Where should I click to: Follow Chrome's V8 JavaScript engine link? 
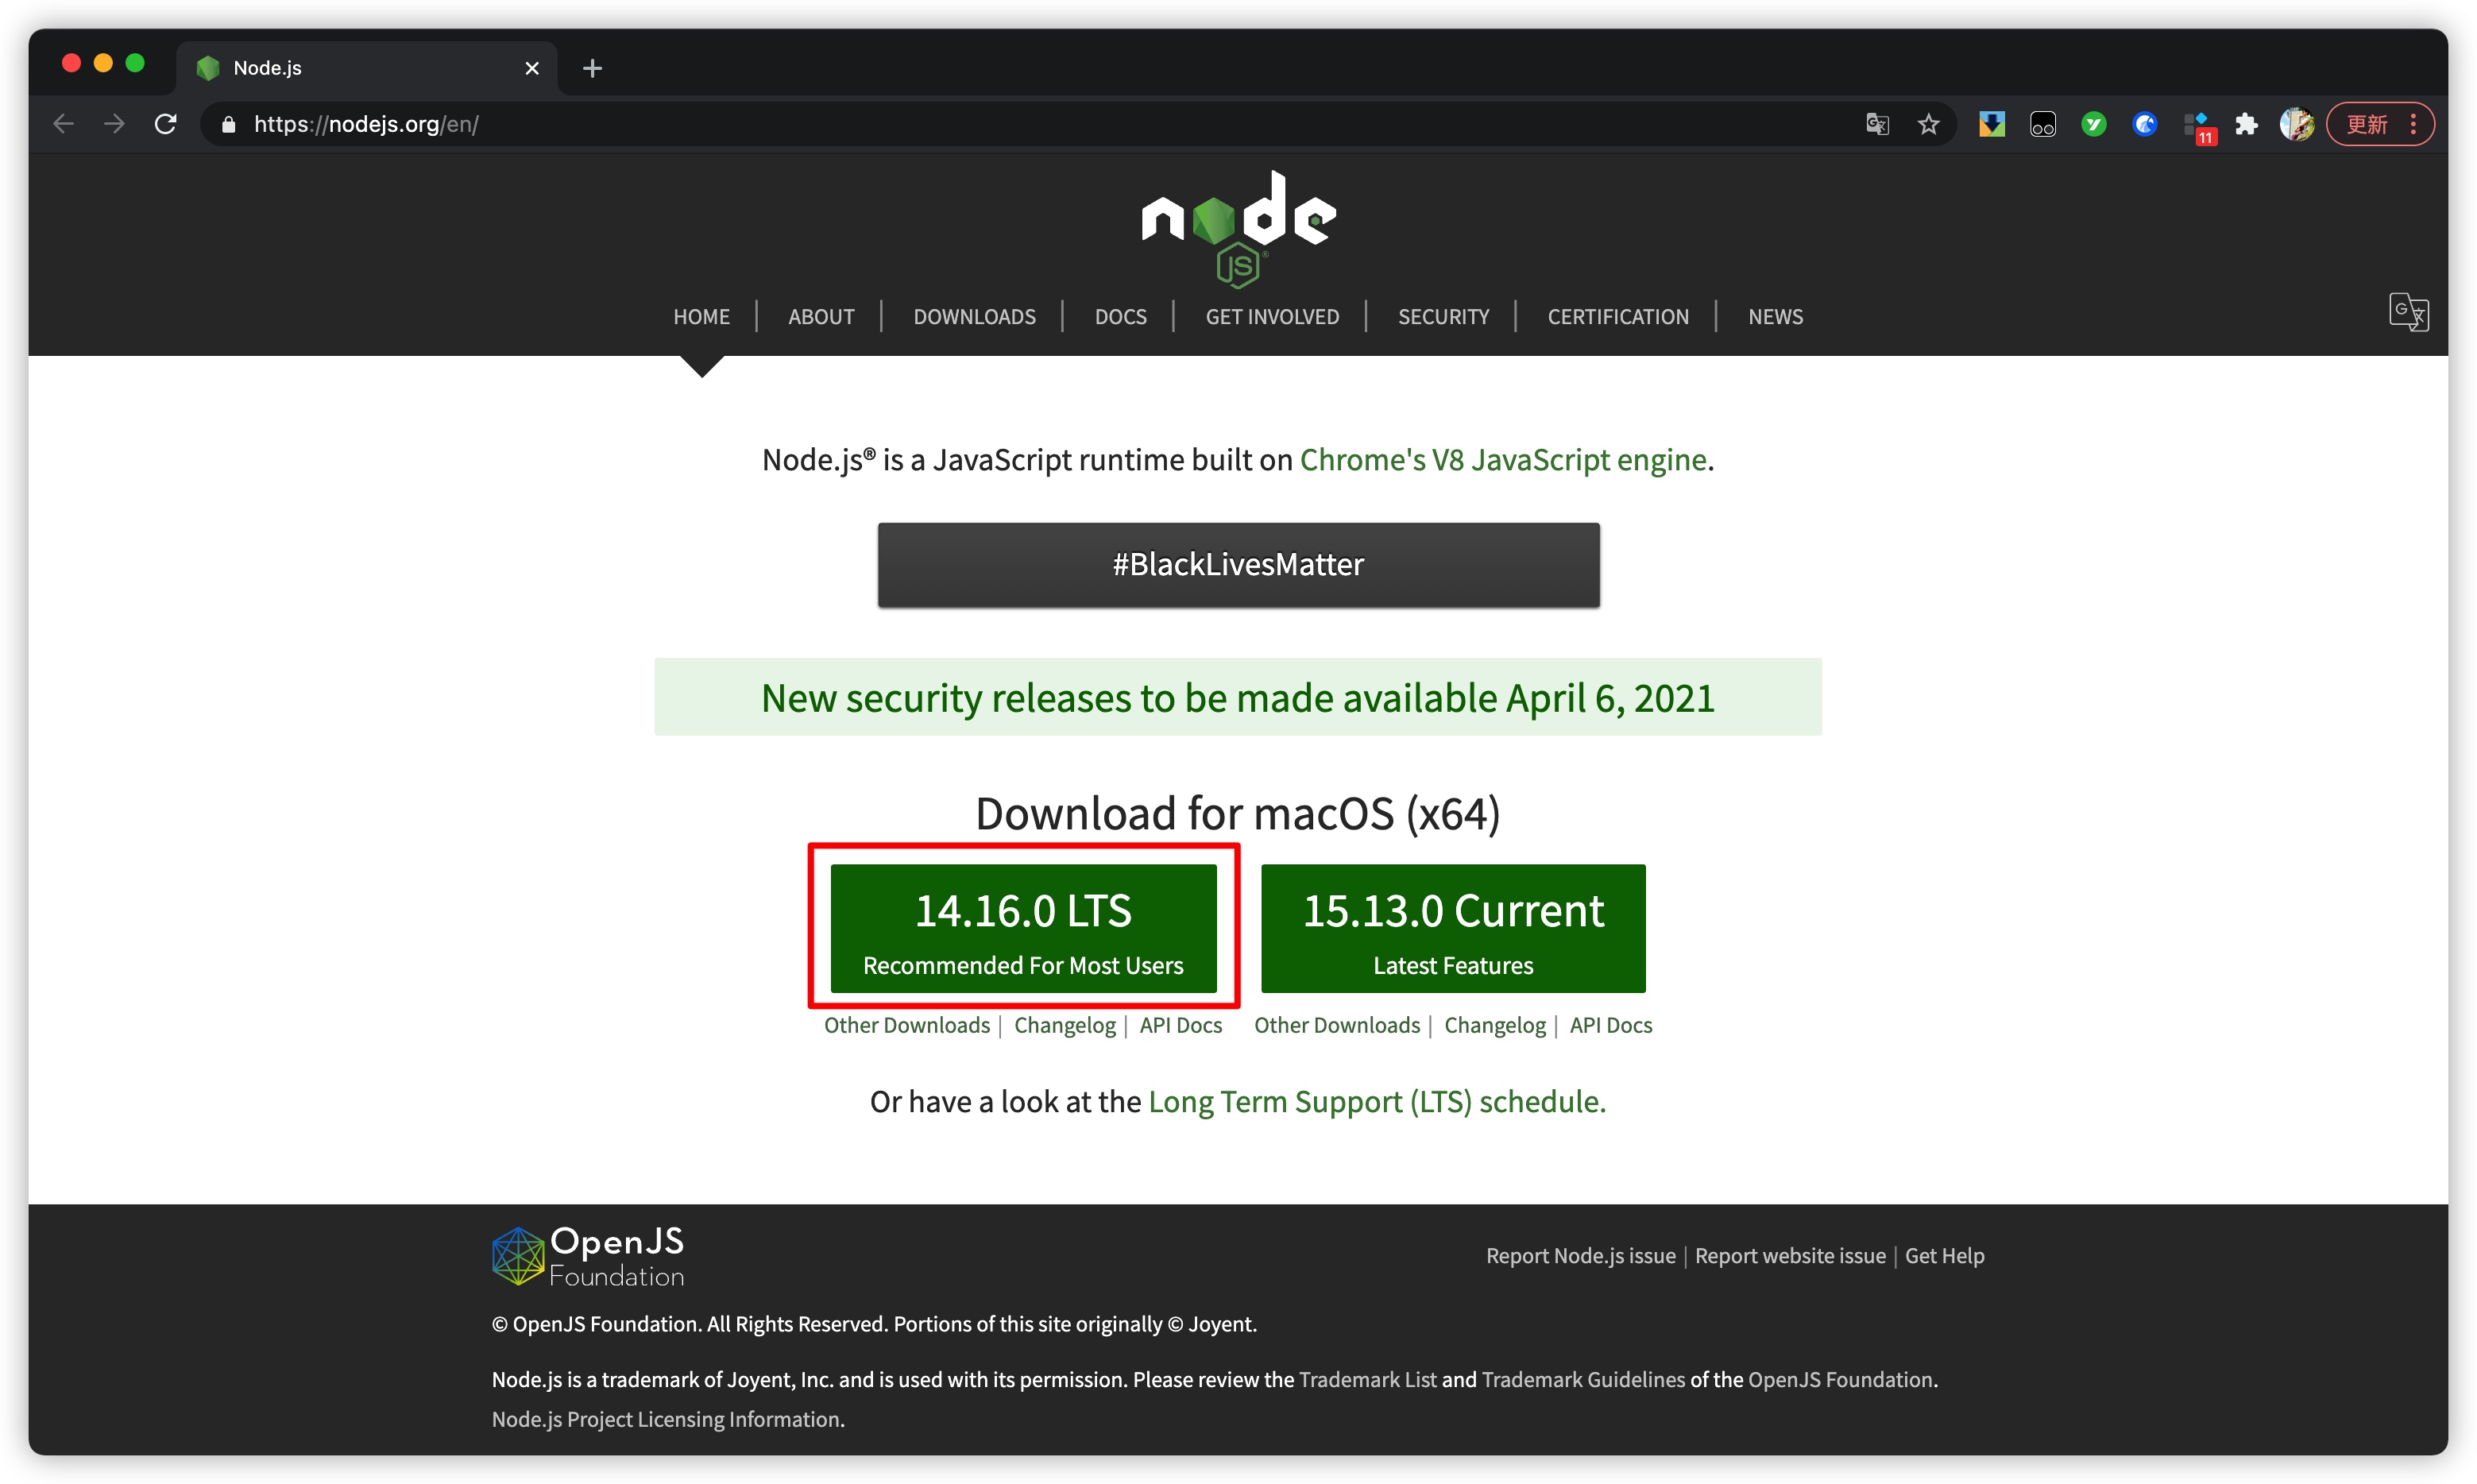1503,460
